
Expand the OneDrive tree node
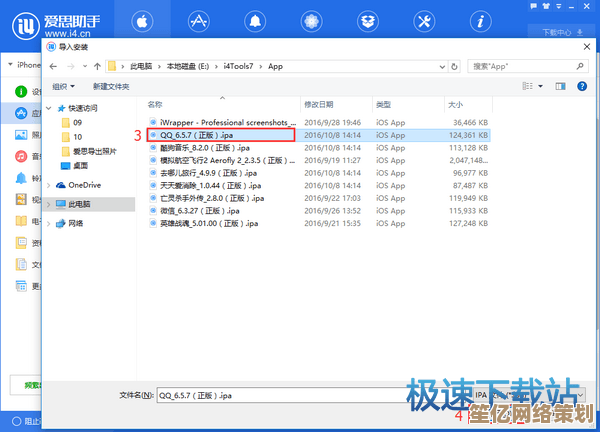coord(48,185)
